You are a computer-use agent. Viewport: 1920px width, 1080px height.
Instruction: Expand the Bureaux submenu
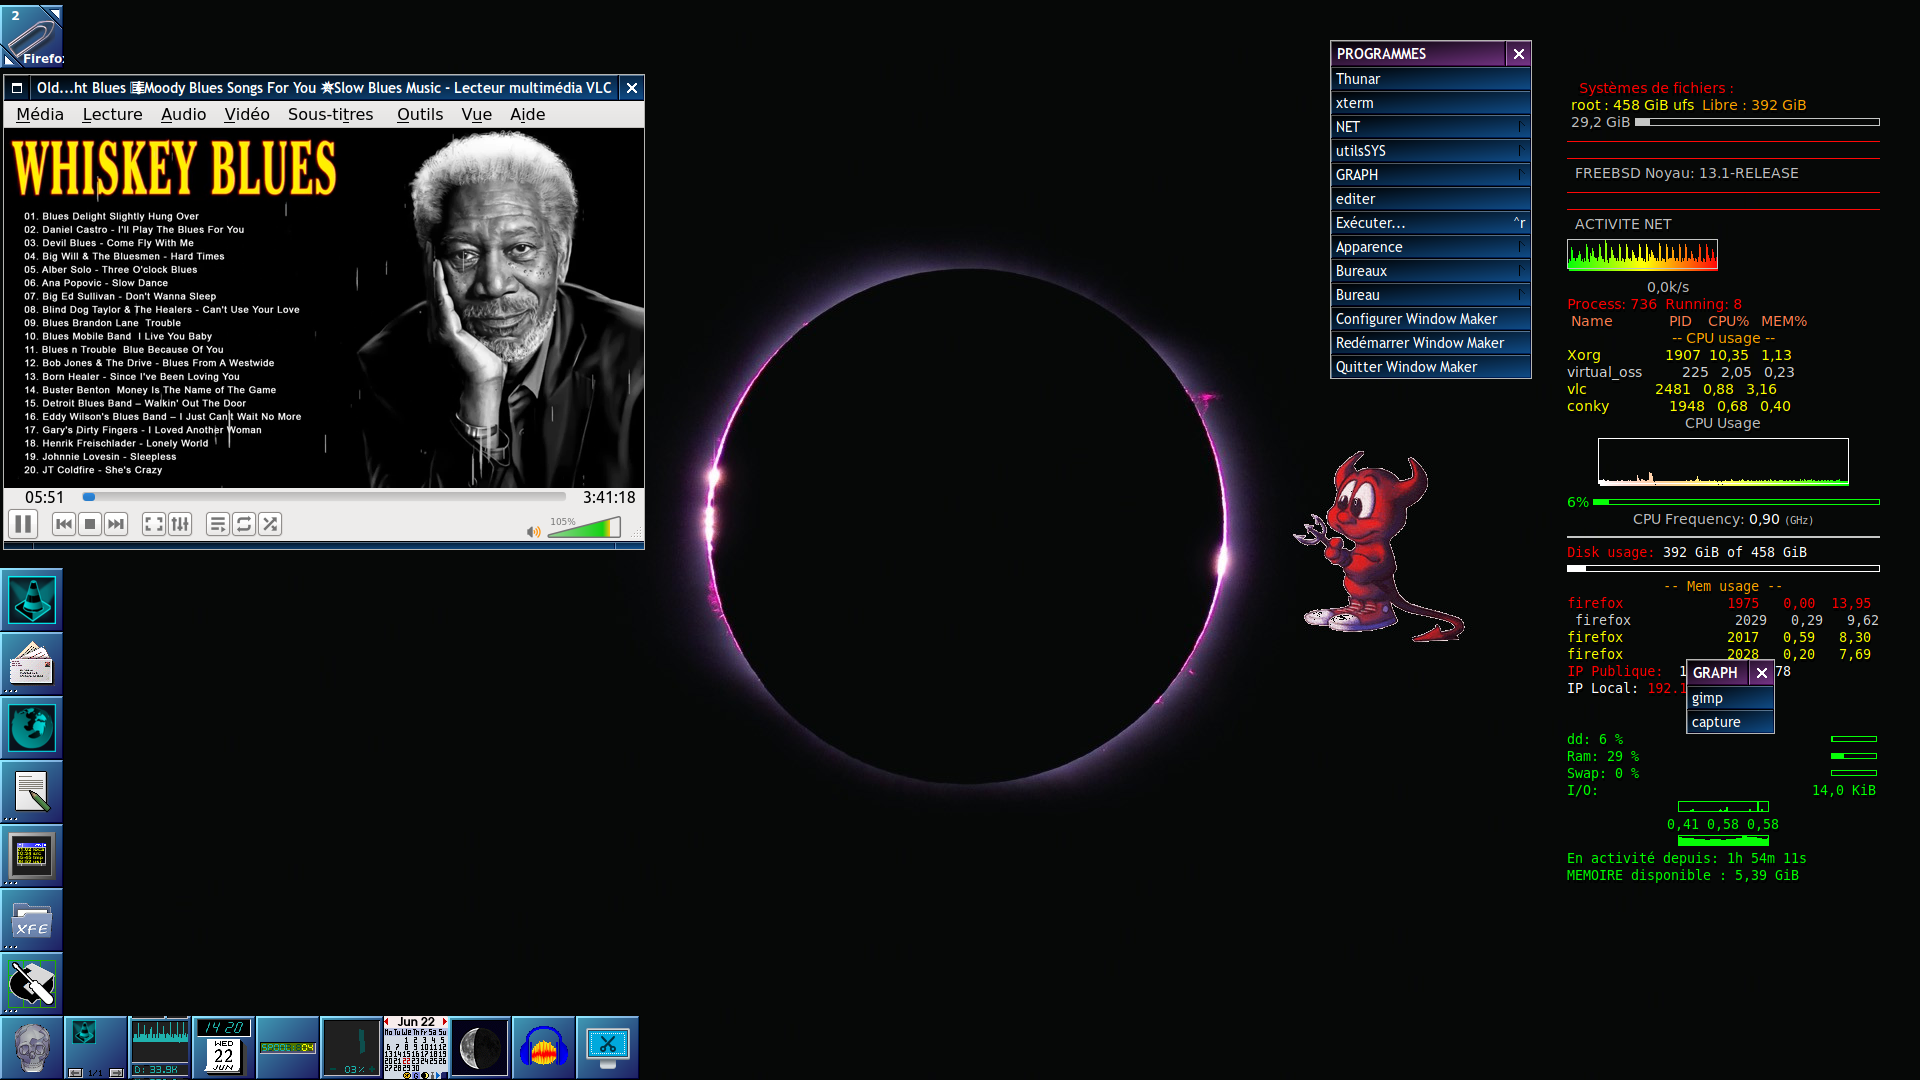(x=1431, y=271)
